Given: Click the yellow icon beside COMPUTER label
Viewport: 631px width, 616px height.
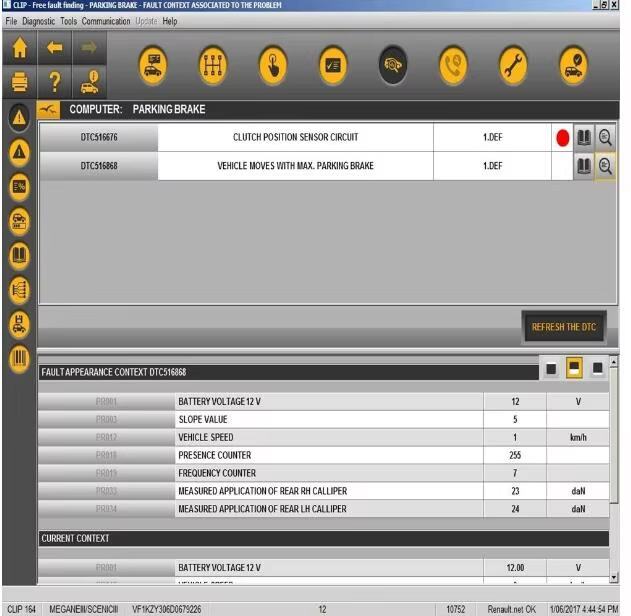Looking at the screenshot, I should (48, 109).
